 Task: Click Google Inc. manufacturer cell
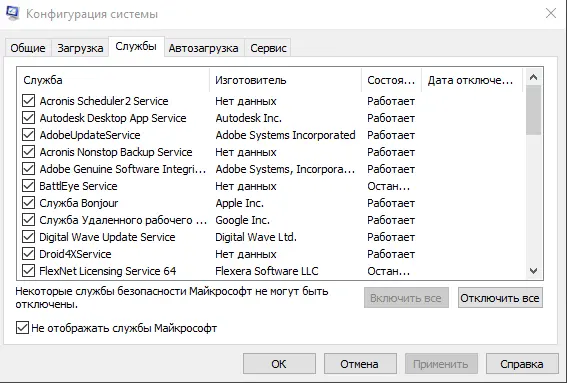pyautogui.click(x=242, y=220)
